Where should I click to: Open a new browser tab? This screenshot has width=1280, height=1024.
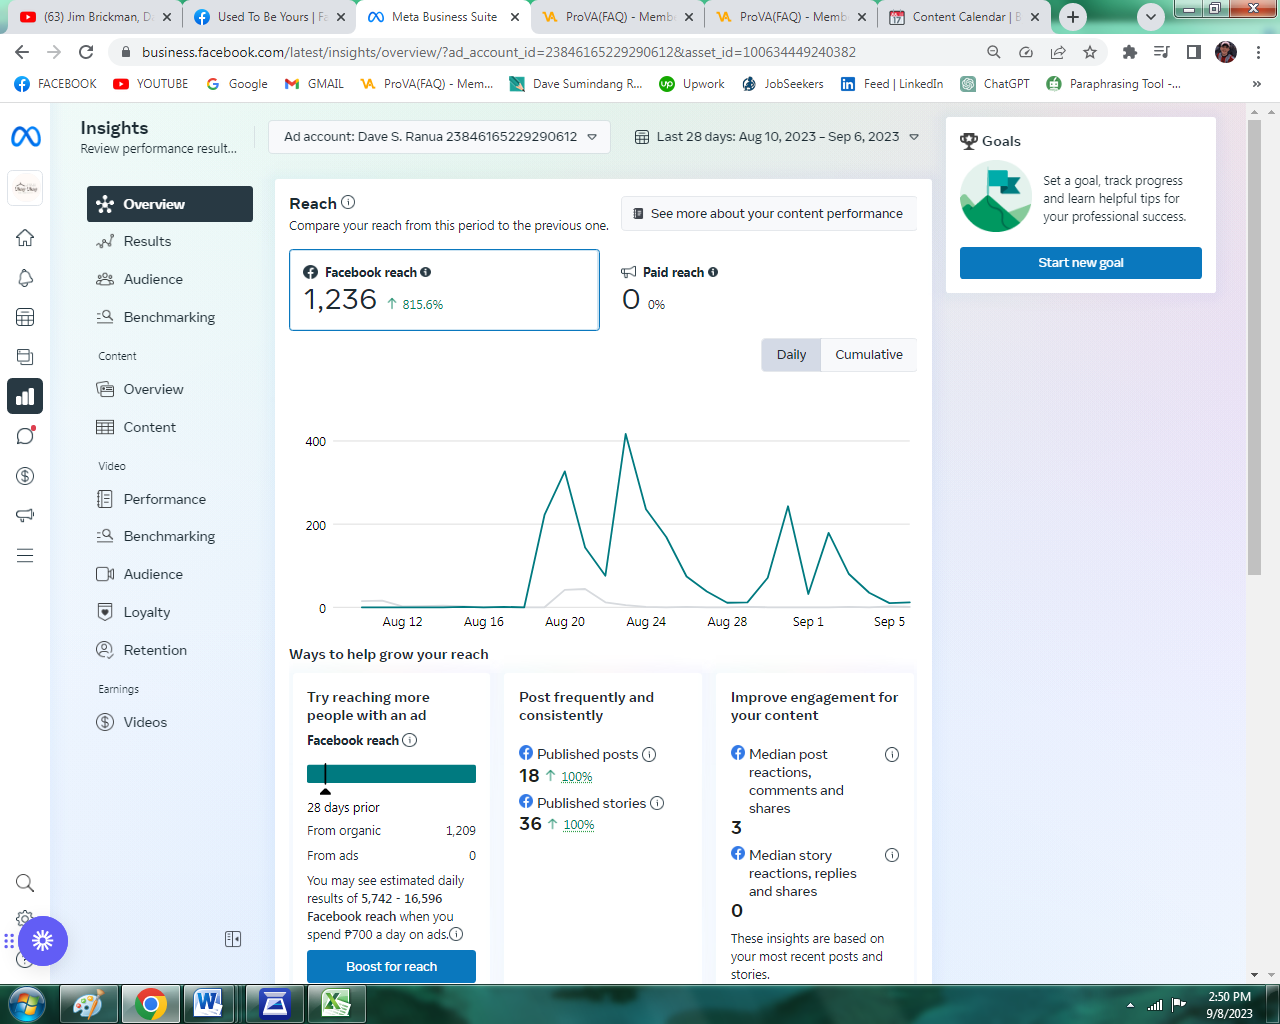click(x=1073, y=17)
